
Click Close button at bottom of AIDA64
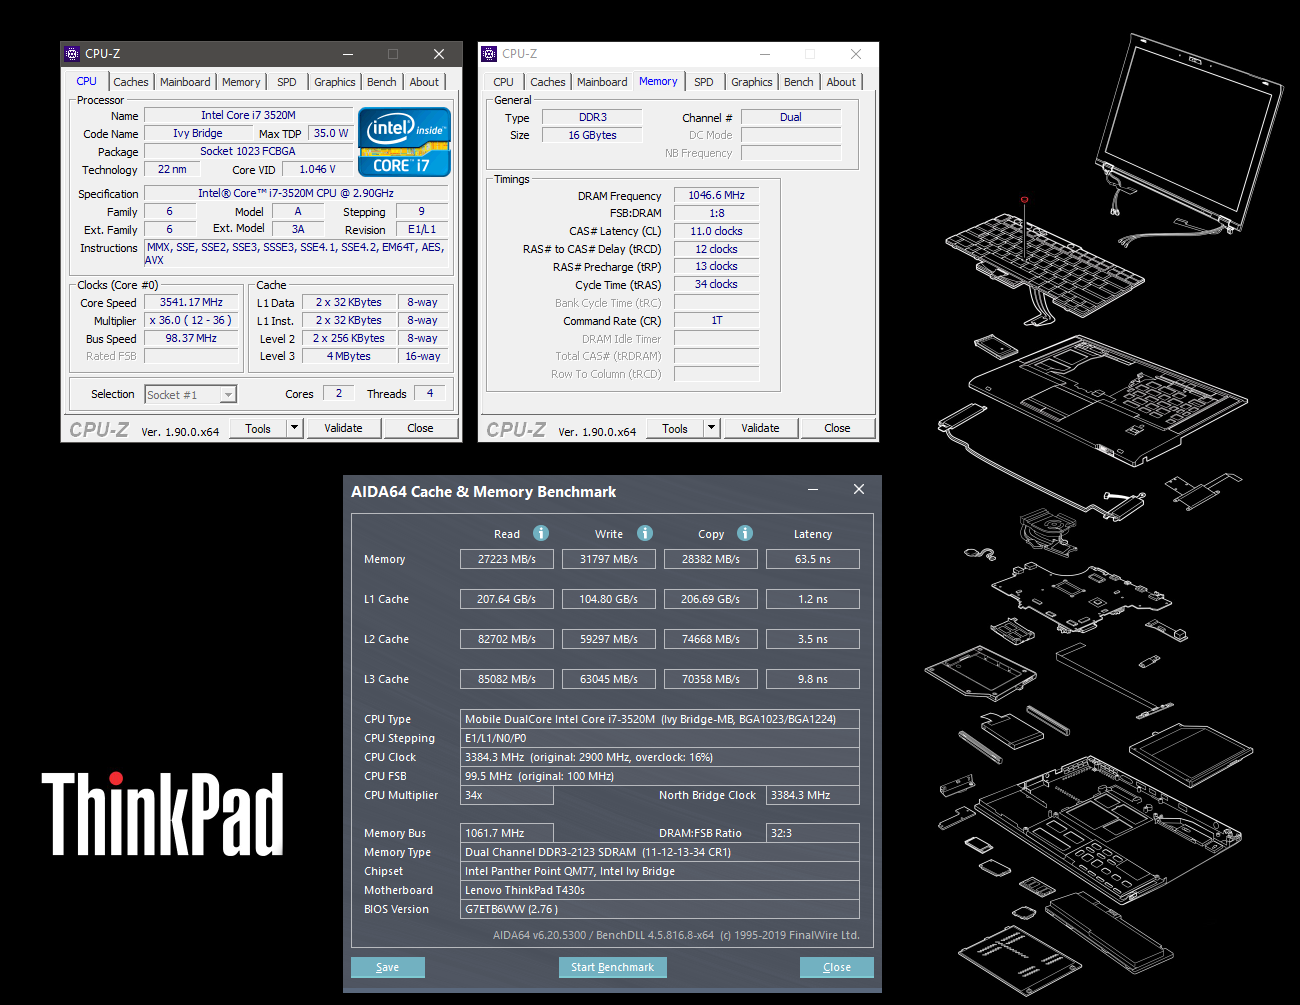point(837,967)
